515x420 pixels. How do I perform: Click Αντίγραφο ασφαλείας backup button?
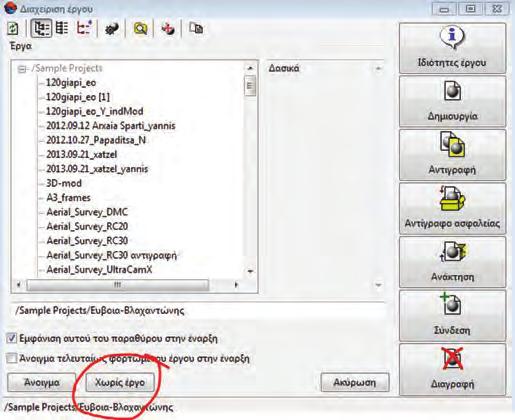coord(452,209)
